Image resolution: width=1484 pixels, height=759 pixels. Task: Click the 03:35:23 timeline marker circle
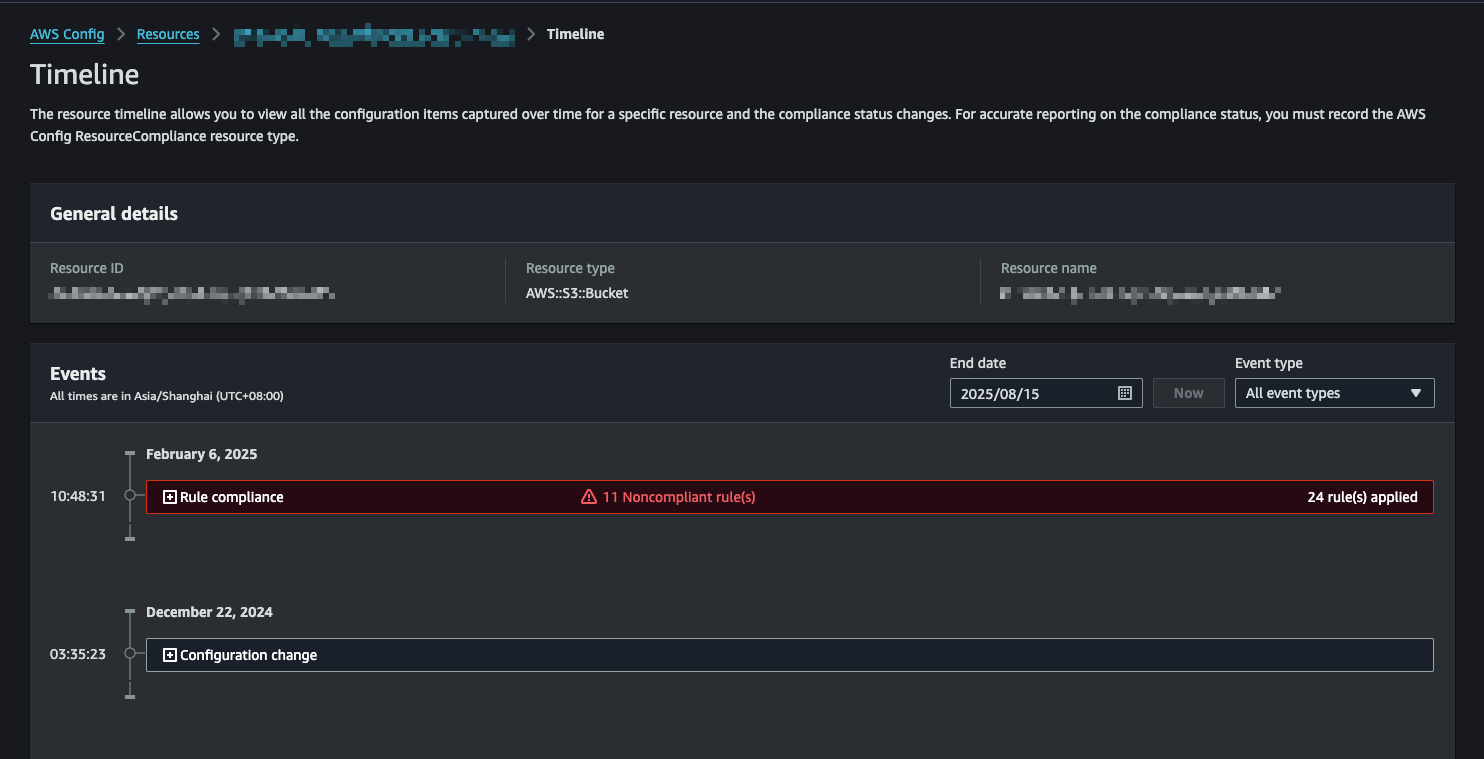click(x=129, y=653)
